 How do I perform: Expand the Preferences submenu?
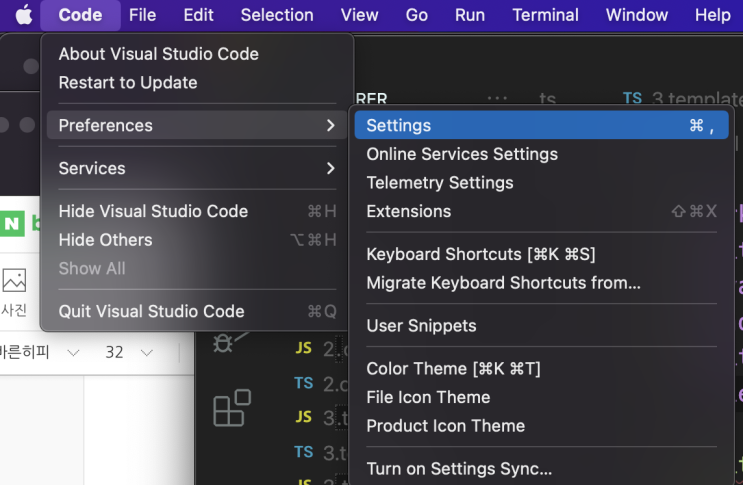[x=197, y=126]
